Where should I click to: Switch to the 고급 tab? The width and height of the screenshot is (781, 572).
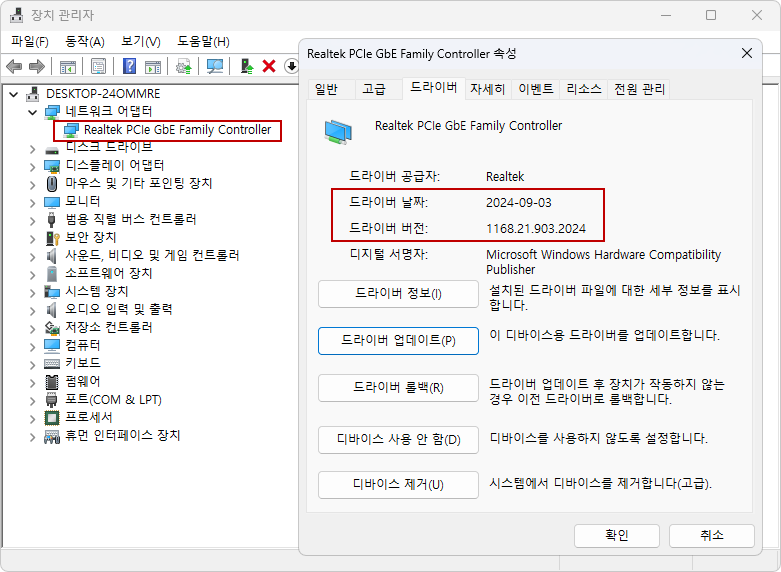tap(378, 89)
